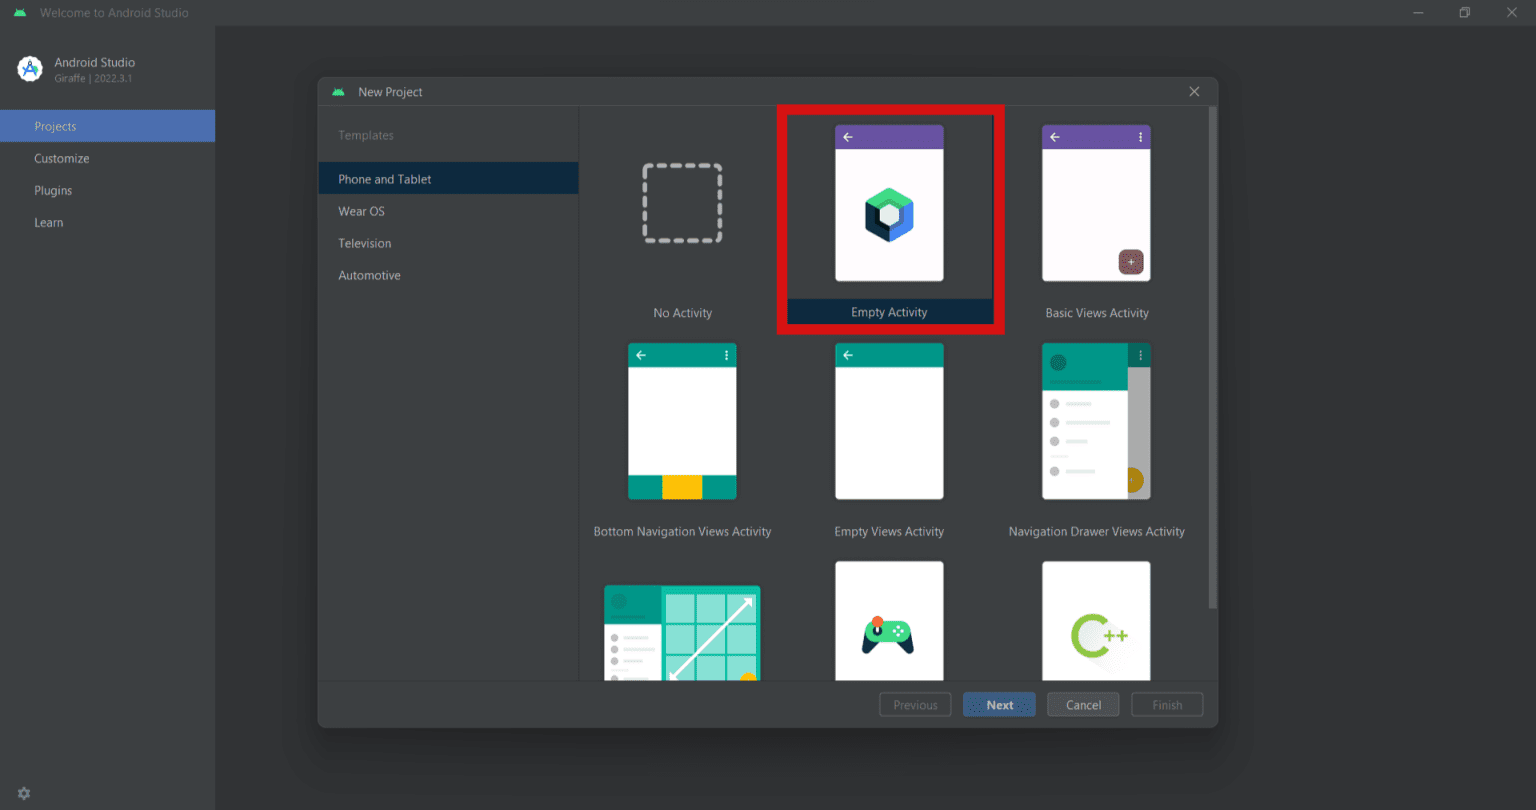Select the Empty Views Activity thumbnail

(x=889, y=421)
